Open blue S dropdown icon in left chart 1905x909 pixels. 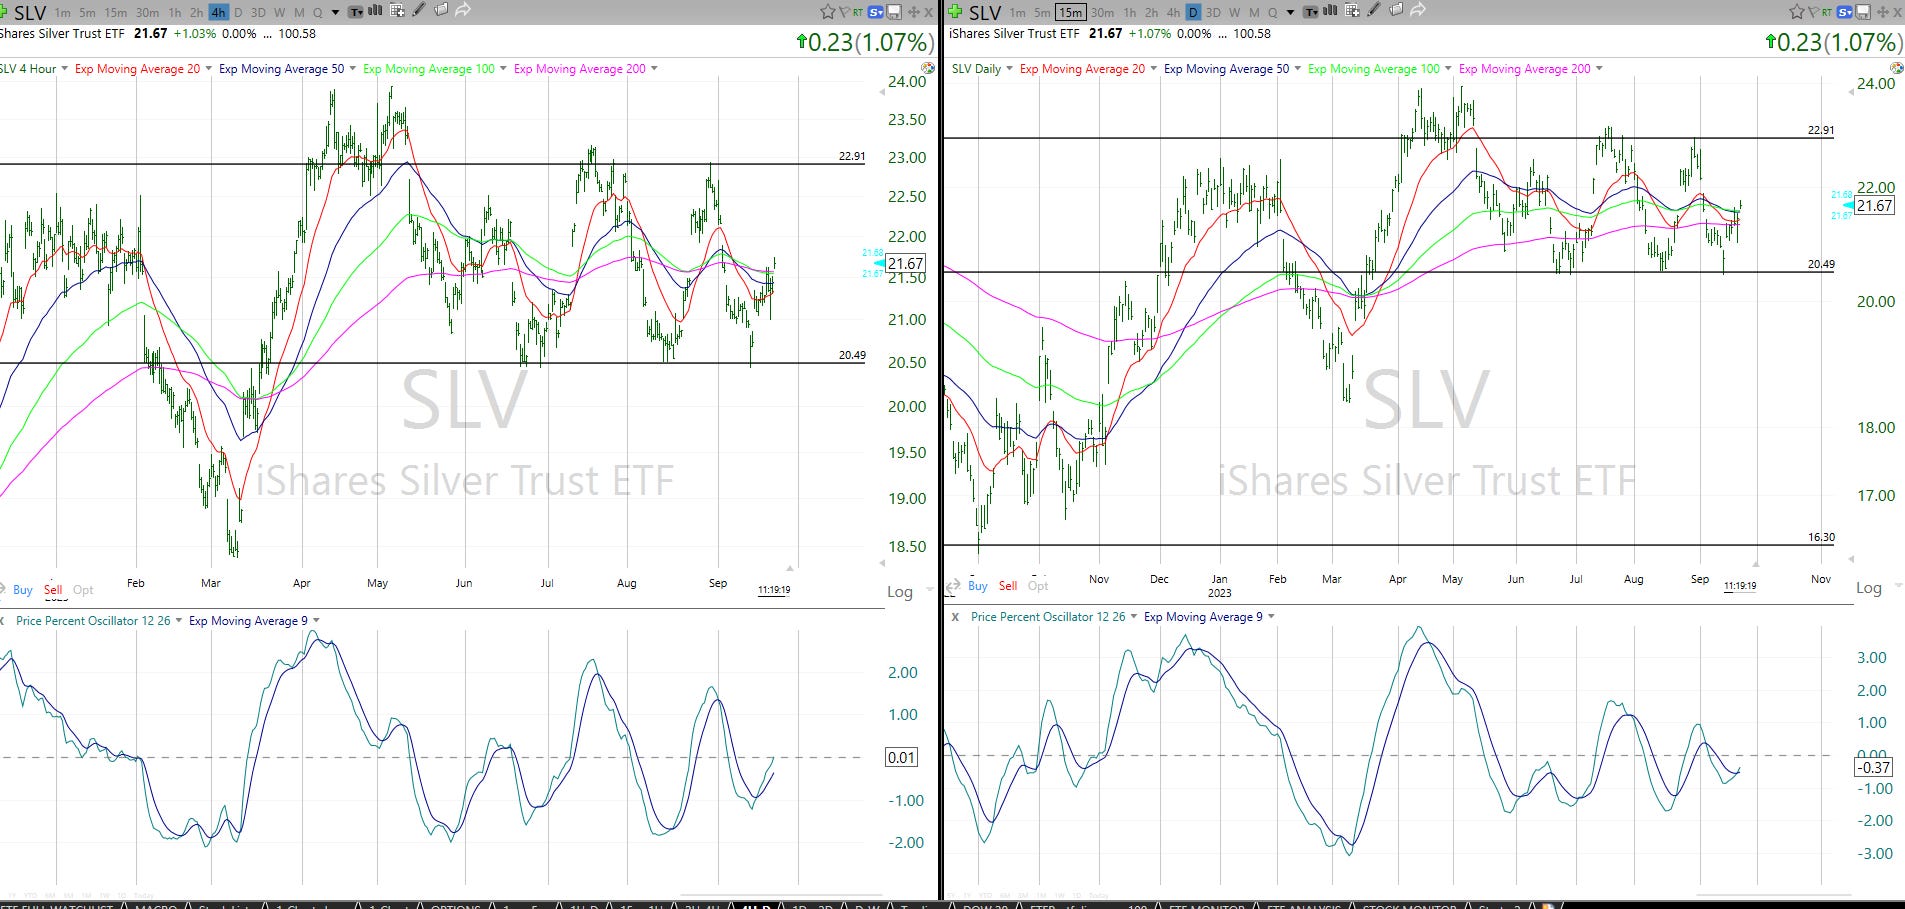(875, 13)
